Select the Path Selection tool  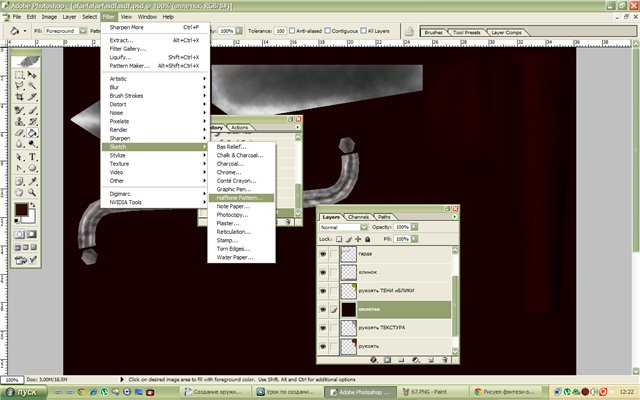19,157
